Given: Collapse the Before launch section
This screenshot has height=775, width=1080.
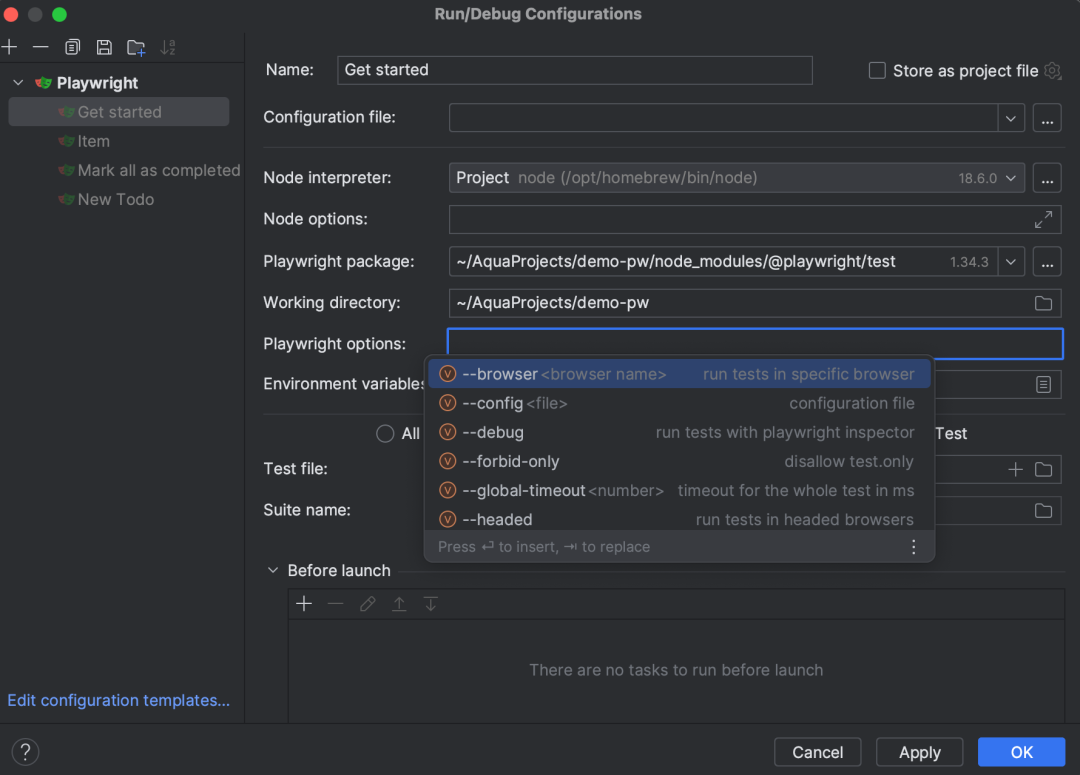Looking at the screenshot, I should pos(273,570).
